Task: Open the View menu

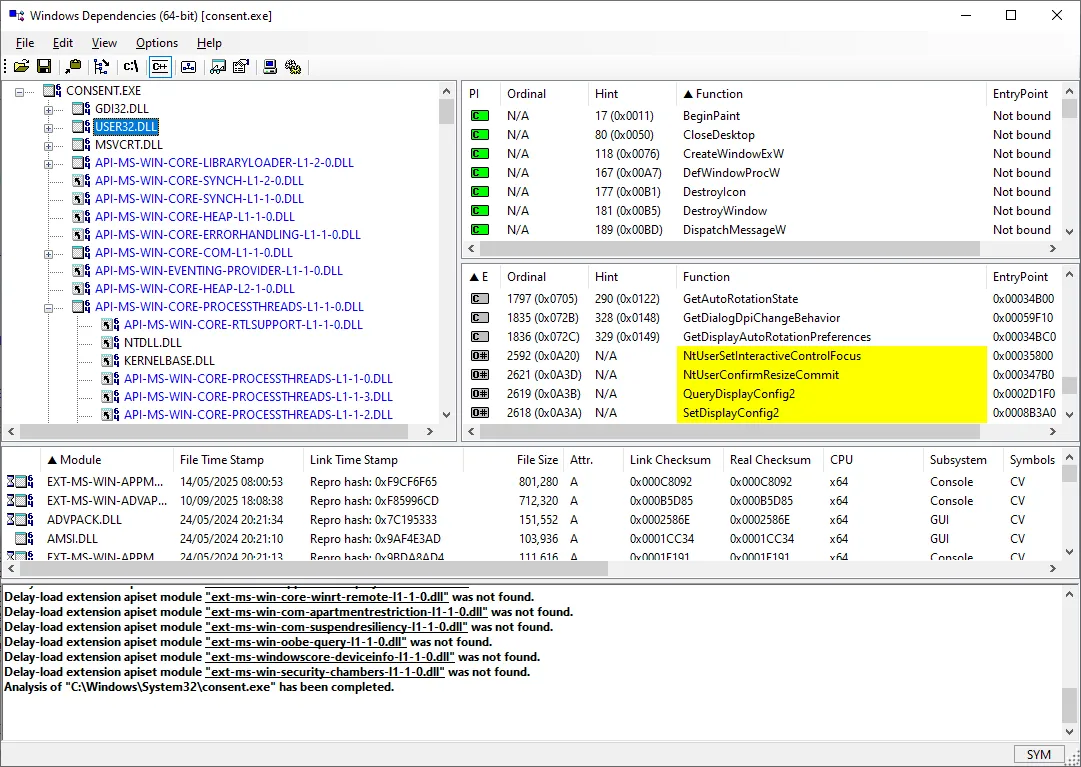Action: tap(104, 43)
